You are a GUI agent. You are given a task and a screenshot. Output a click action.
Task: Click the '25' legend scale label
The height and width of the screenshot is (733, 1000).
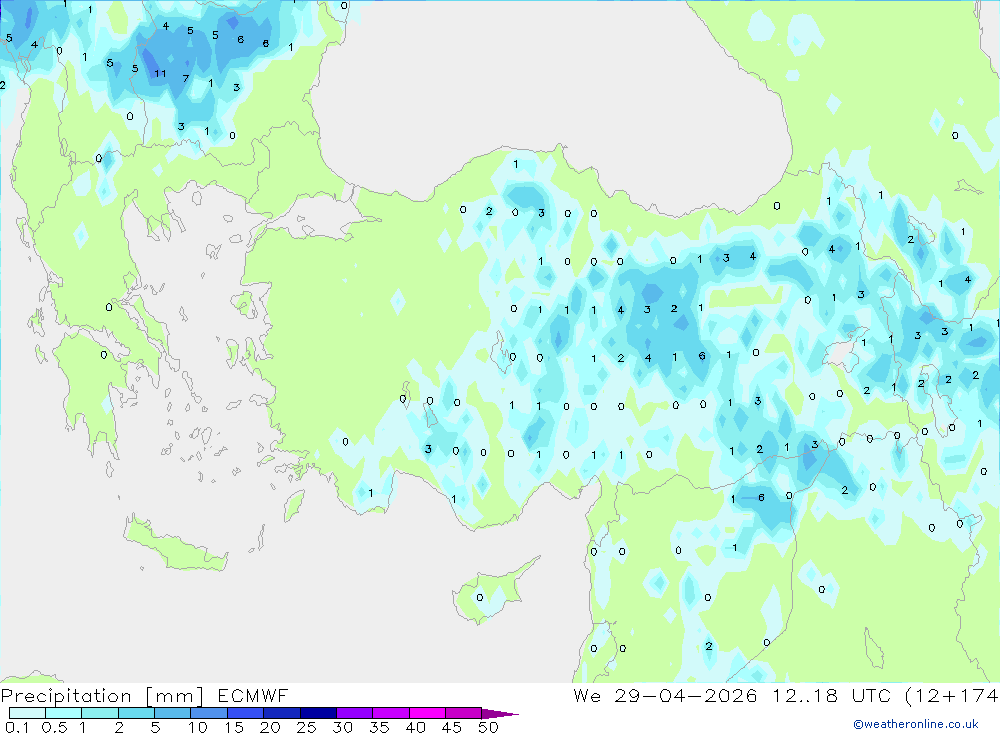pyautogui.click(x=306, y=727)
